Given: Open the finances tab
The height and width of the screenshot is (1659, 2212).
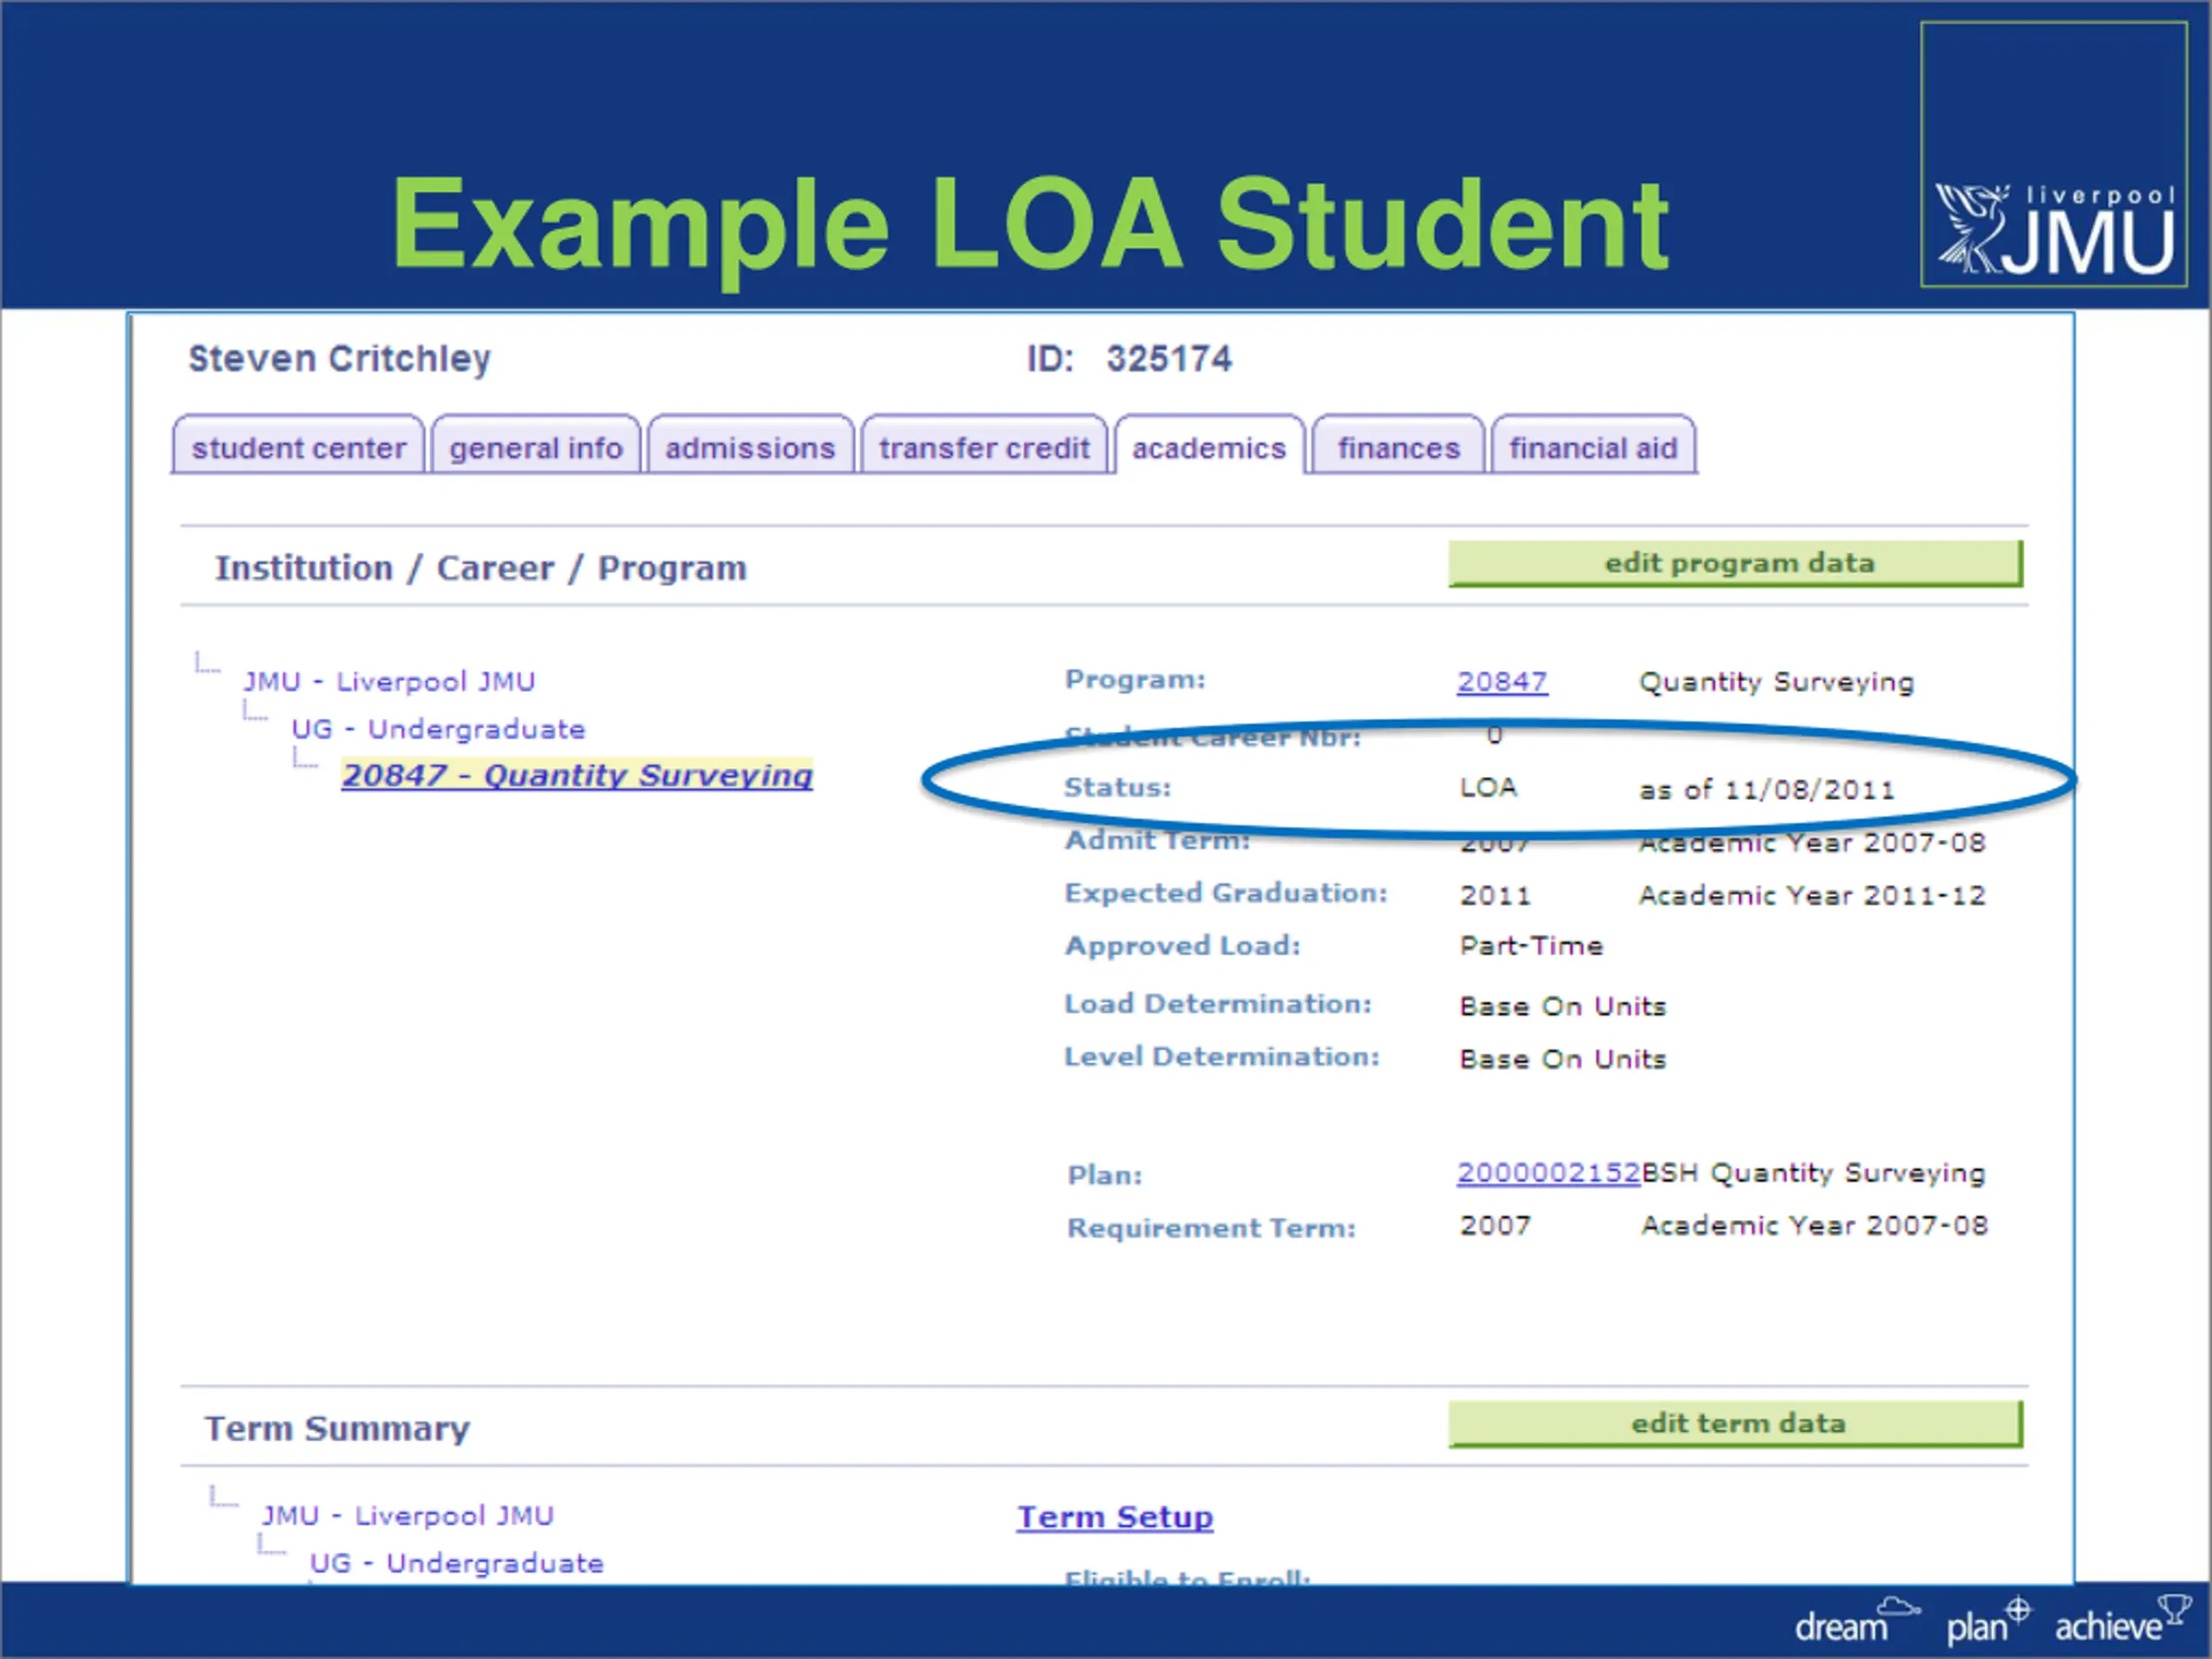Looking at the screenshot, I should (x=1398, y=446).
